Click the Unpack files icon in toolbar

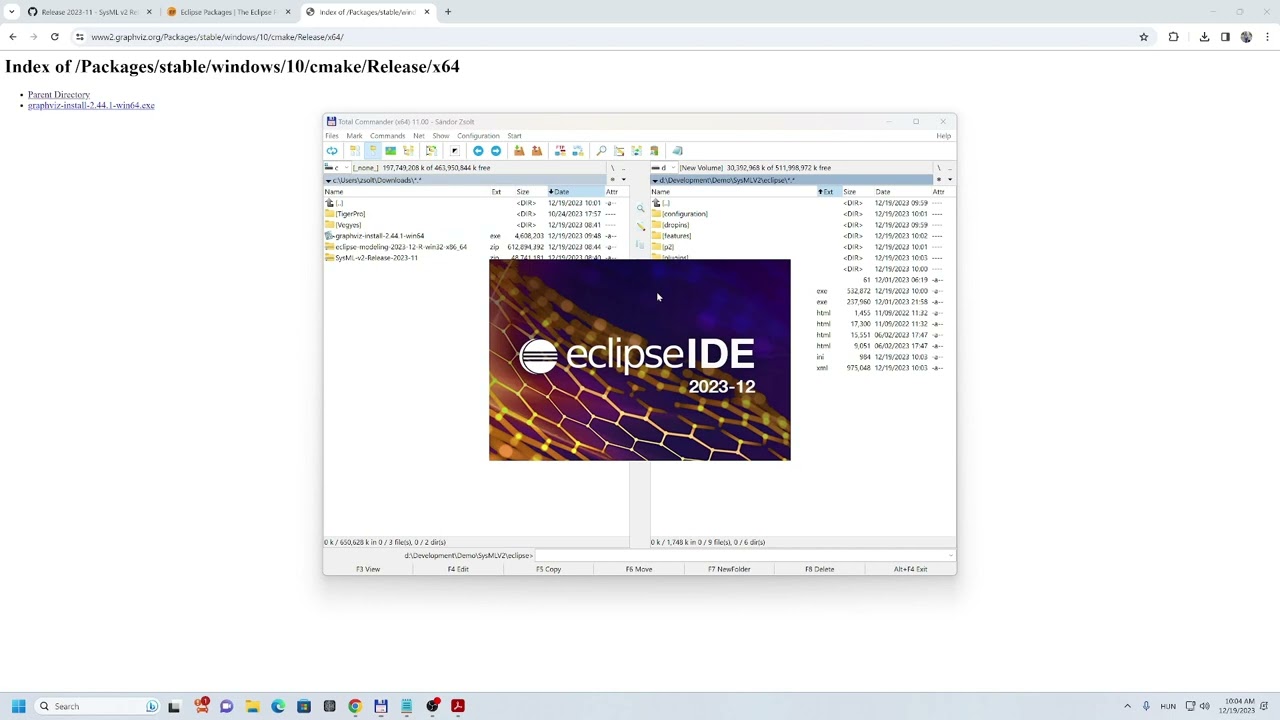pyautogui.click(x=537, y=151)
